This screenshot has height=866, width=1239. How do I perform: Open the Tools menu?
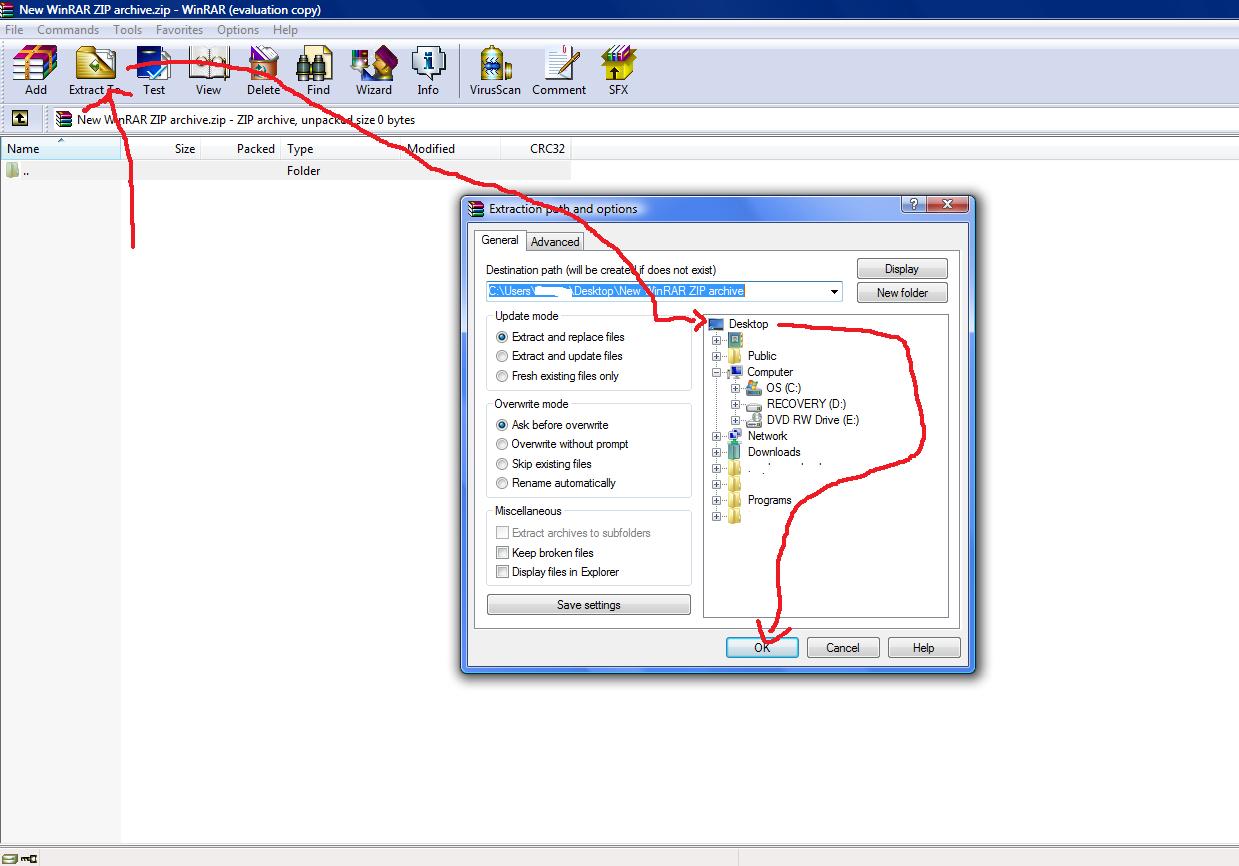pos(127,30)
